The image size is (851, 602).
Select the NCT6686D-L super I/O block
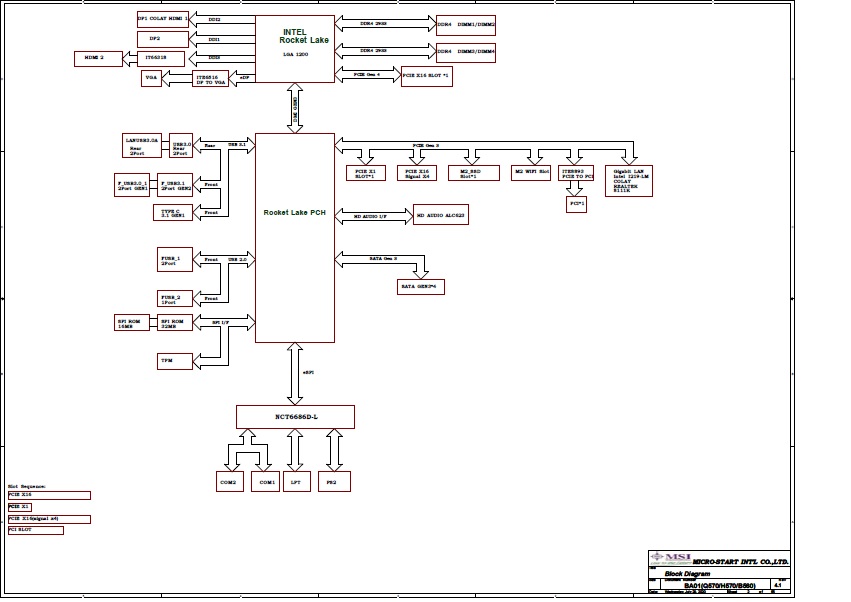[294, 416]
